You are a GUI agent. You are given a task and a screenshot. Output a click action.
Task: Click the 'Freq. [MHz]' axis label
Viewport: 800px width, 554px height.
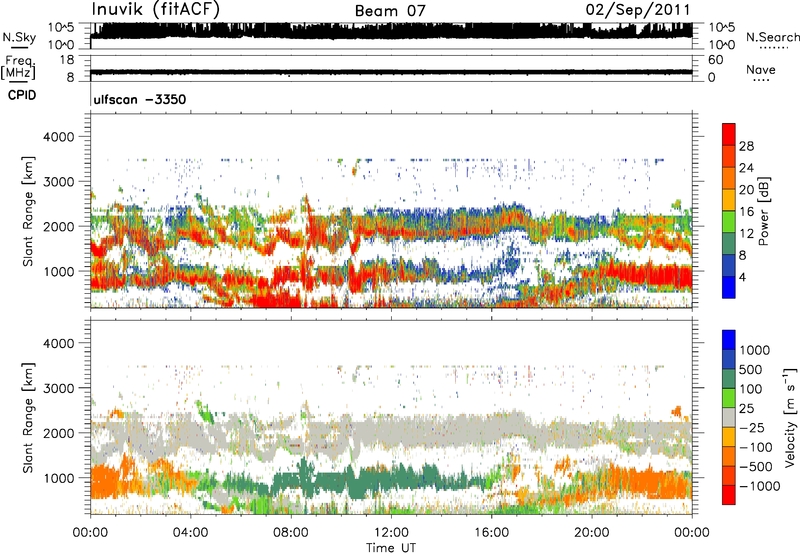click(x=18, y=67)
